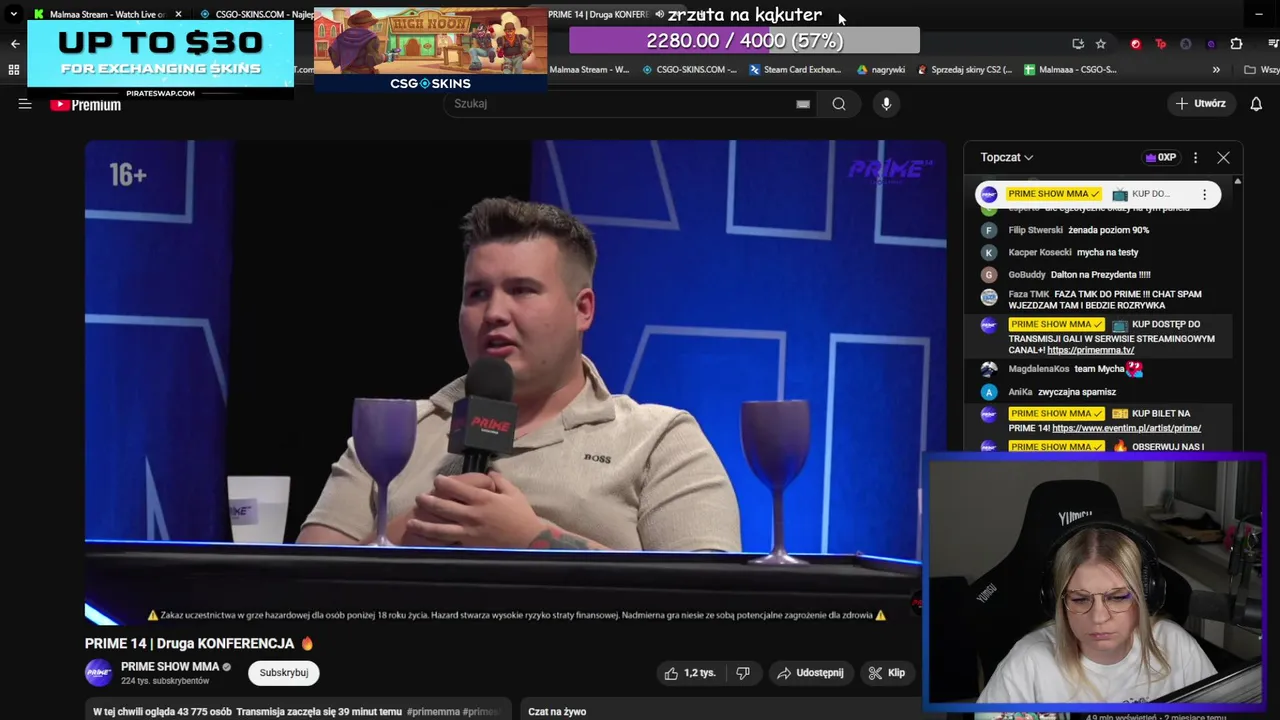The image size is (1280, 720).
Task: Dislike the video with thumbs down
Action: coord(743,673)
